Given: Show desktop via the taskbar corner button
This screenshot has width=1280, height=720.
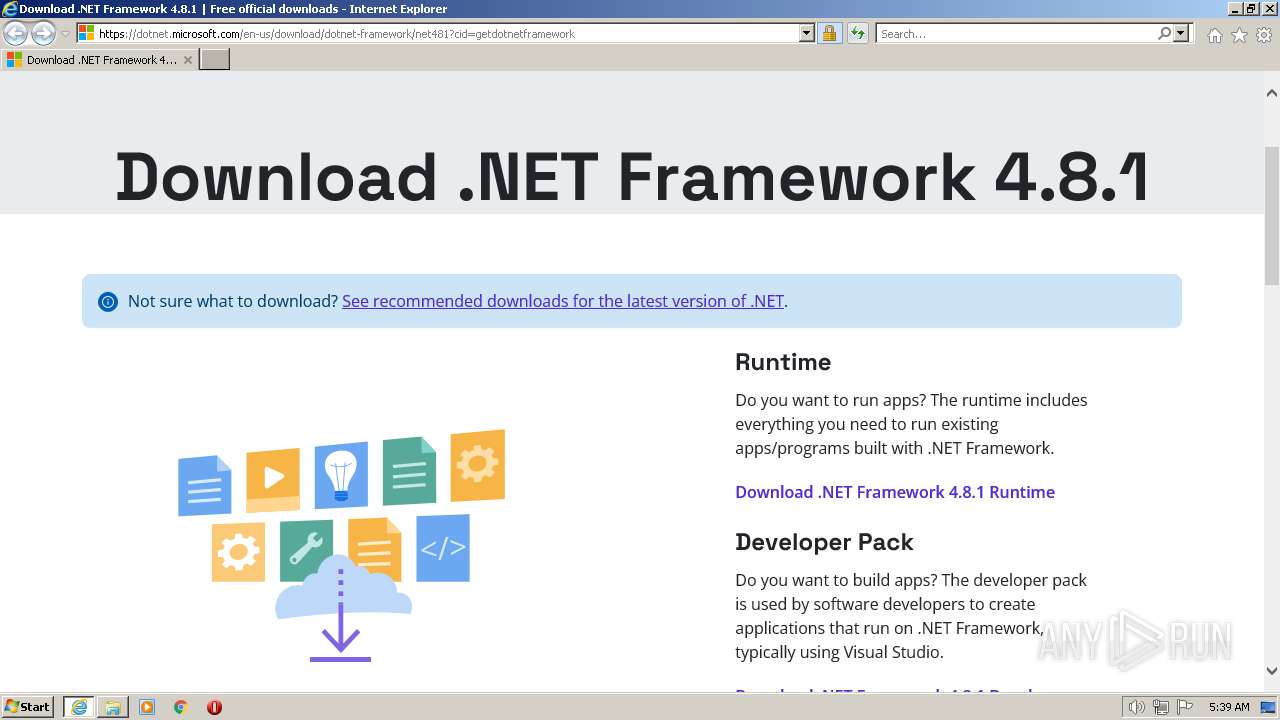Looking at the screenshot, I should [1269, 707].
